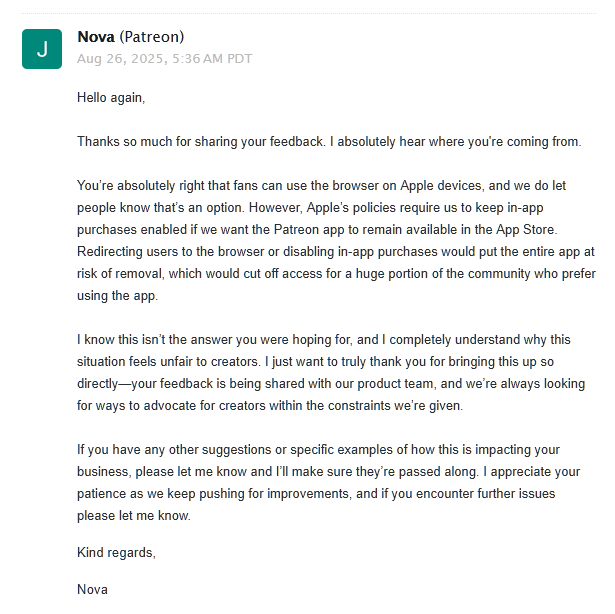The height and width of the screenshot is (614, 615).
Task: Click the final "please let me know." line
Action: (133, 516)
